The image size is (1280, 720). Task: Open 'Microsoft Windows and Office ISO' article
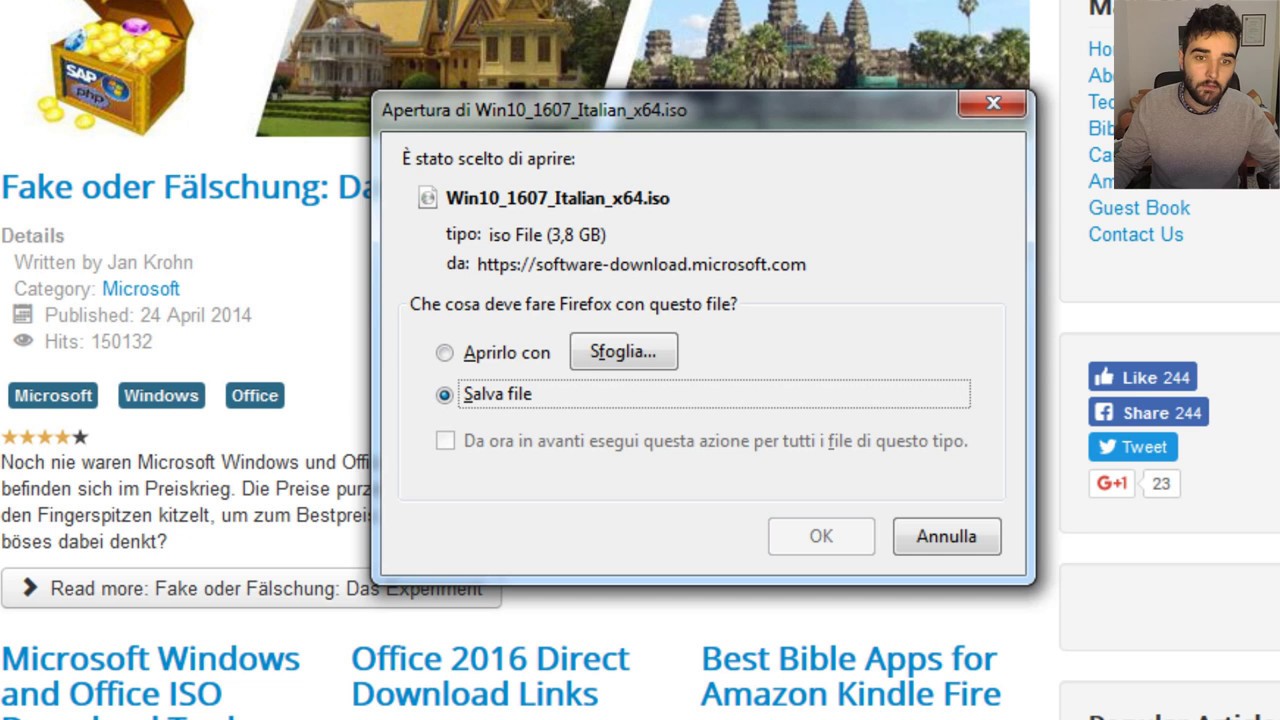[150, 685]
